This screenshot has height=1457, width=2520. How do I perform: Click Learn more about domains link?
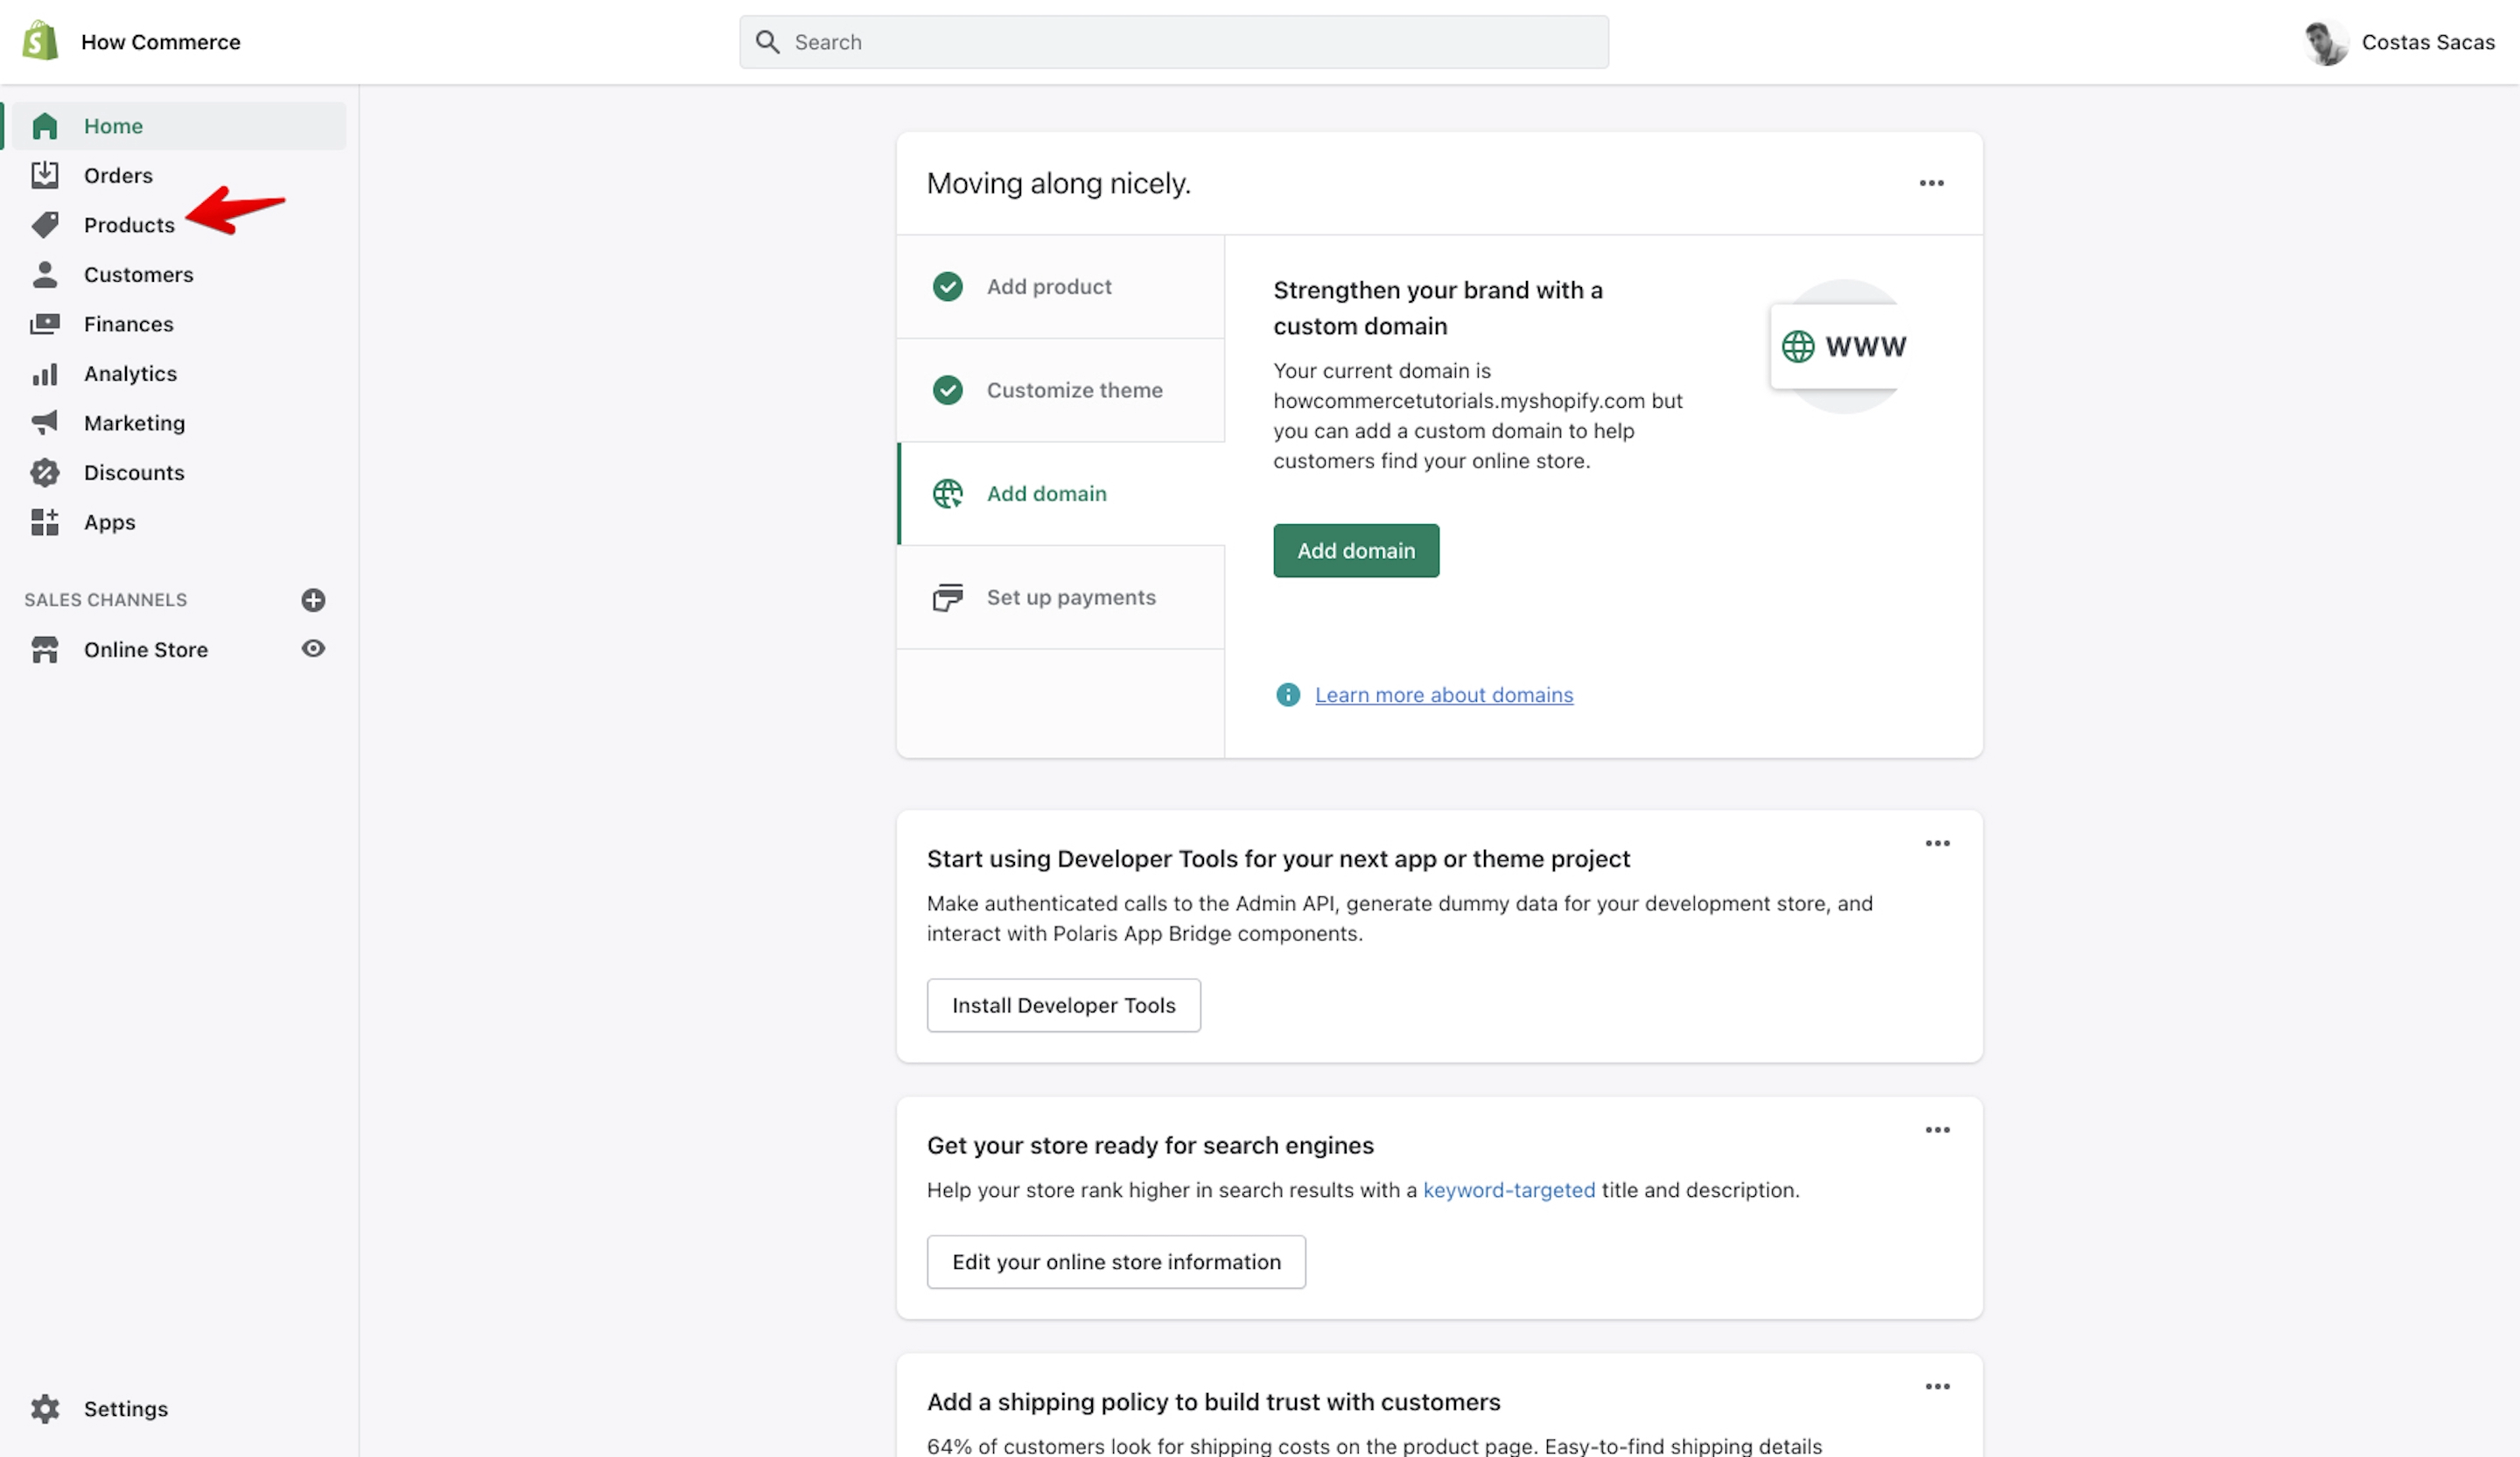[1443, 695]
